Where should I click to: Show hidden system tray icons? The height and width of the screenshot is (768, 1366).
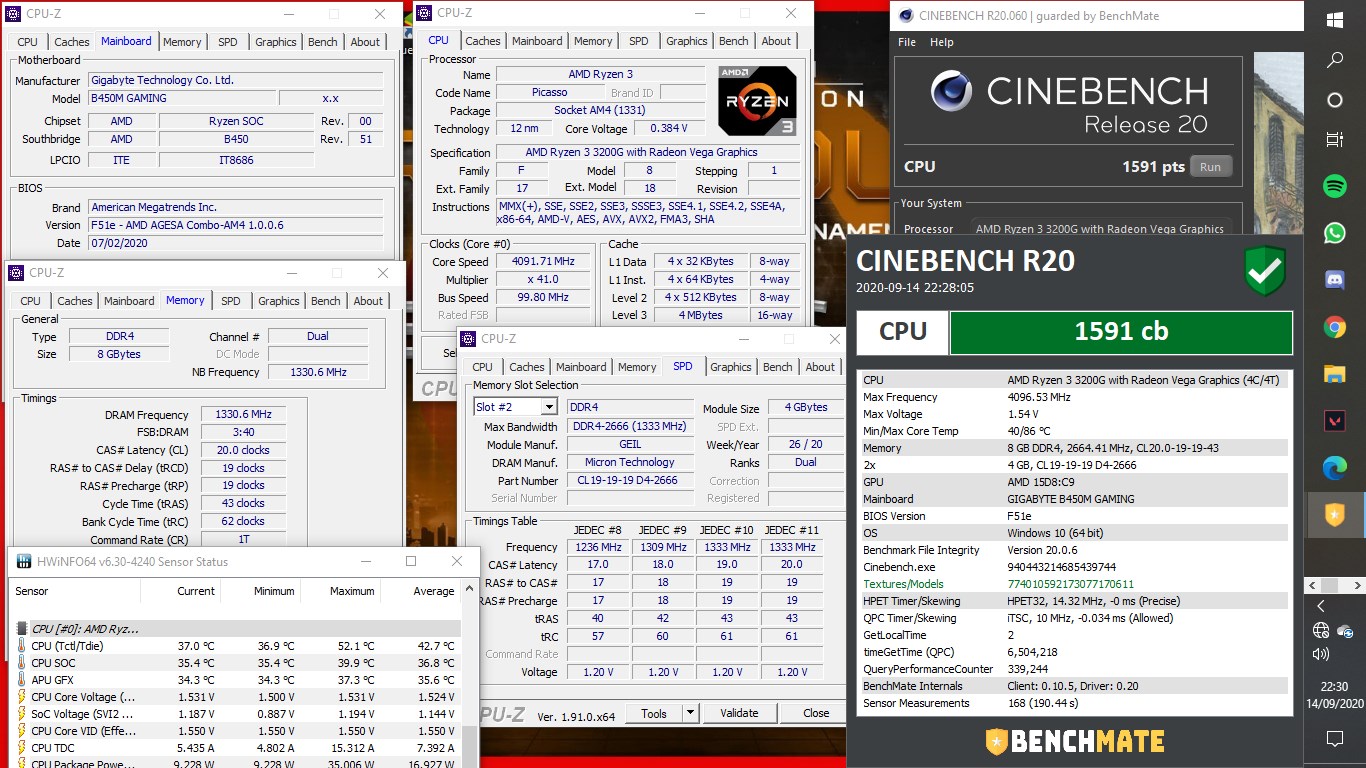1321,606
